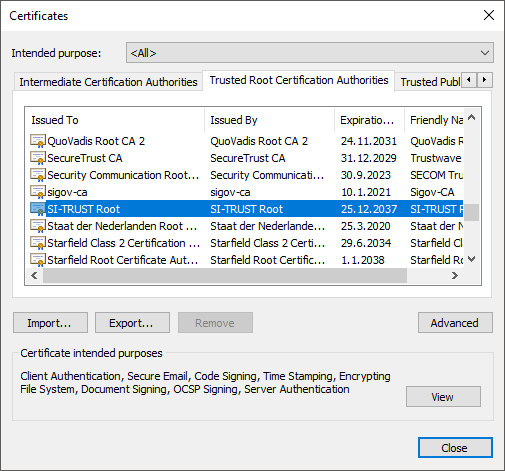505x471 pixels.
Task: Click list vertical scrollbar up arrow
Action: click(x=472, y=117)
